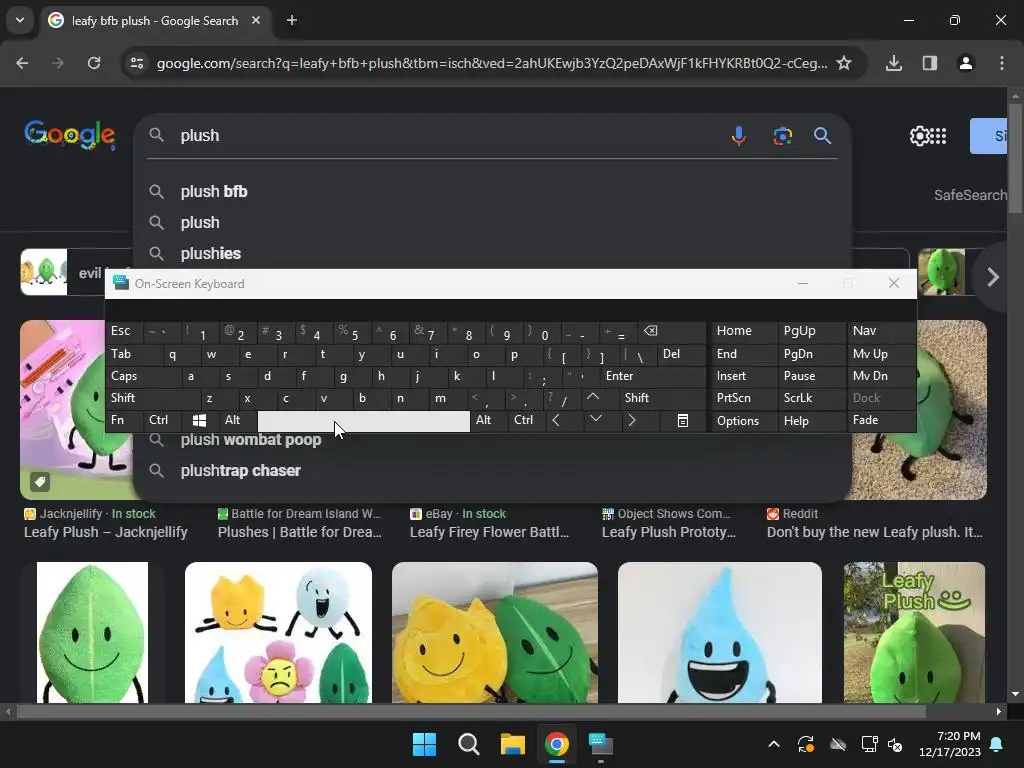This screenshot has height=768, width=1024.
Task: Click the Del key
Action: pos(682,354)
